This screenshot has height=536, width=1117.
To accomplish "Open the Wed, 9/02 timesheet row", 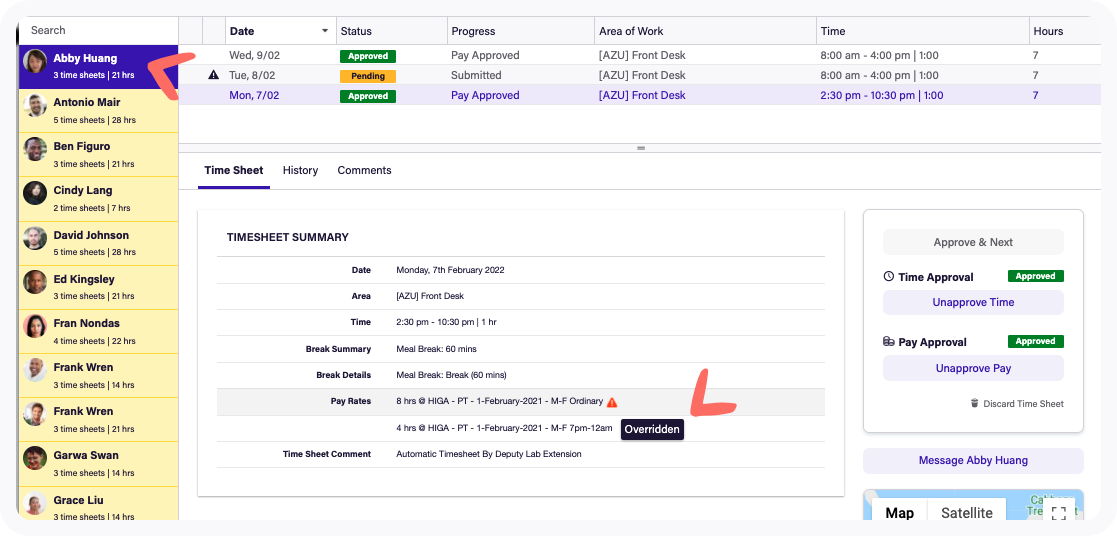I will (639, 55).
